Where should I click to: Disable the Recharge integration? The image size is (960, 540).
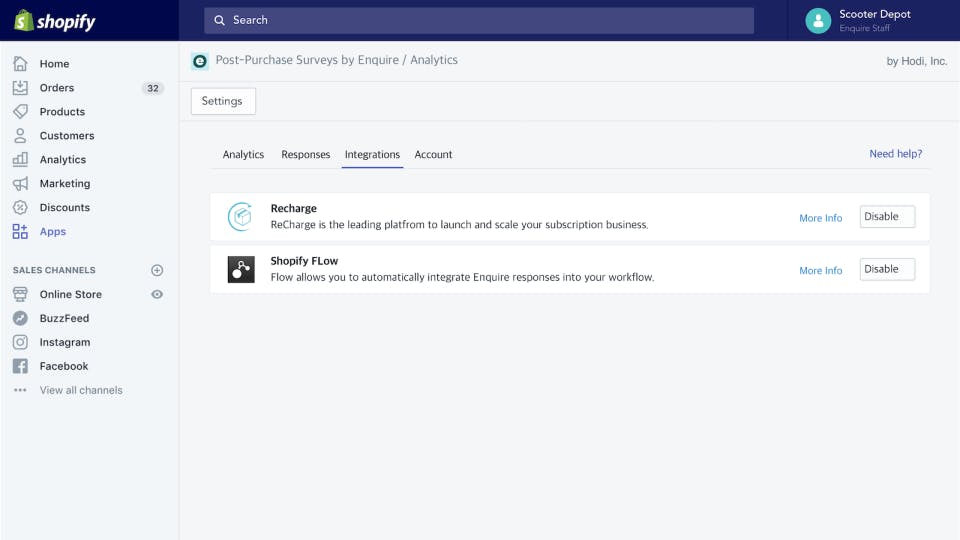887,217
